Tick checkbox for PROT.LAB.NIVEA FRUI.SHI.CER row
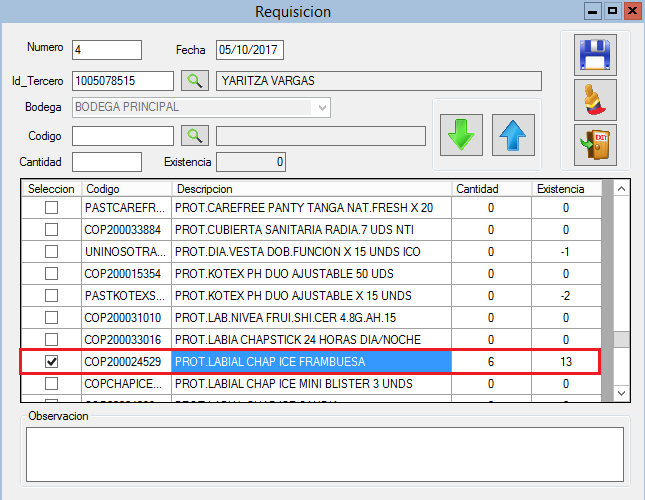This screenshot has width=645, height=500. click(x=51, y=317)
